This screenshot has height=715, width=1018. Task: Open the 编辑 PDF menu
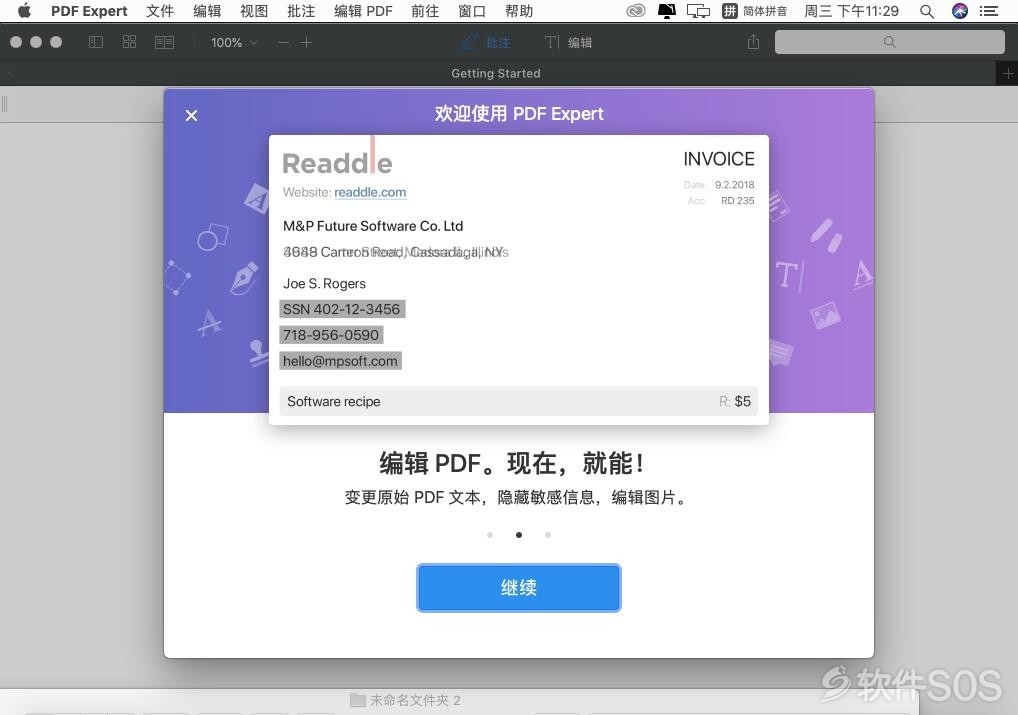pyautogui.click(x=363, y=11)
